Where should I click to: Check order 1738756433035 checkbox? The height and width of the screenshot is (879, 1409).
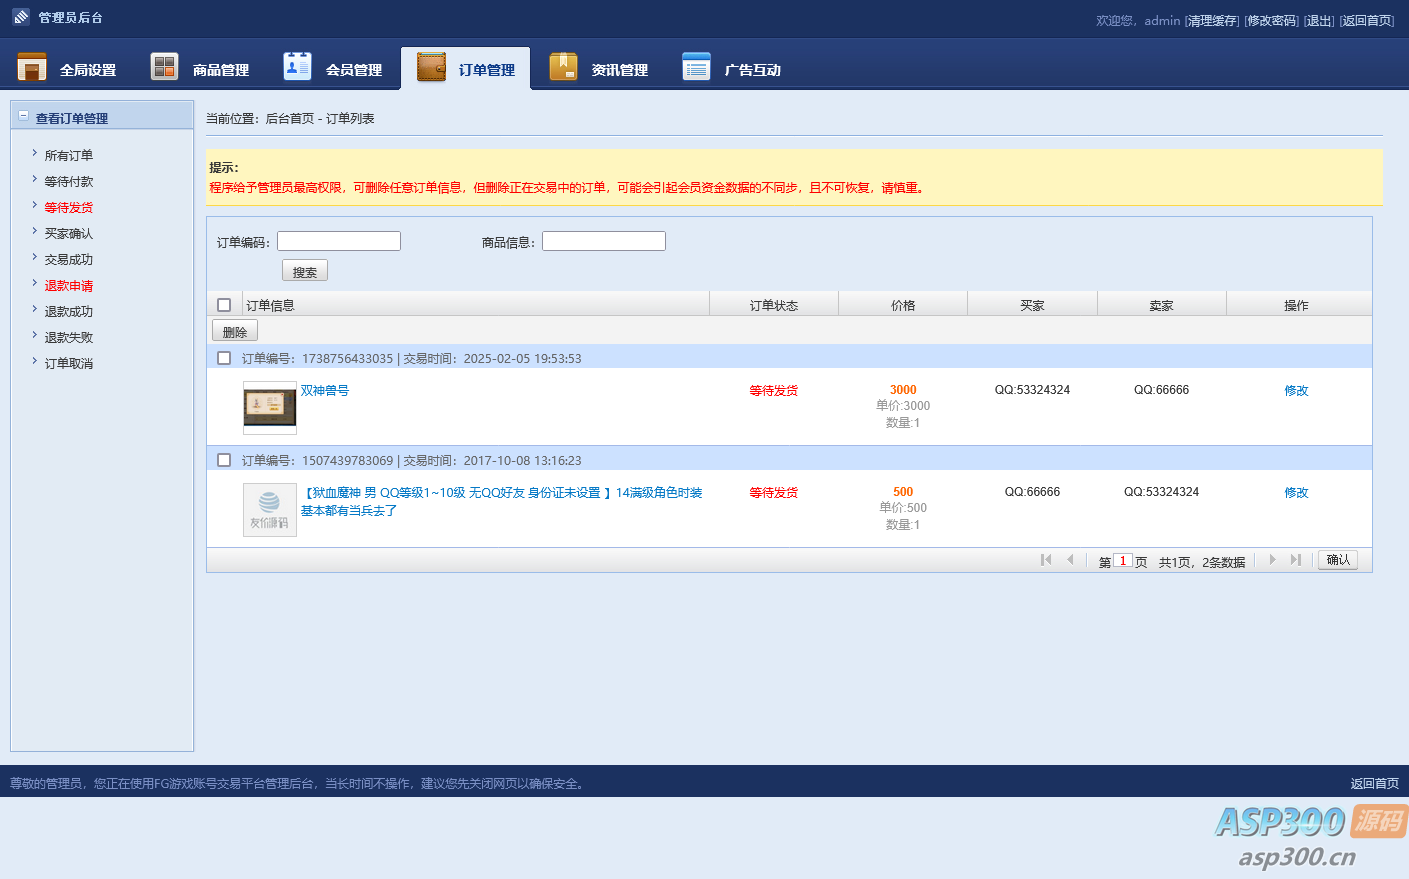pos(224,358)
